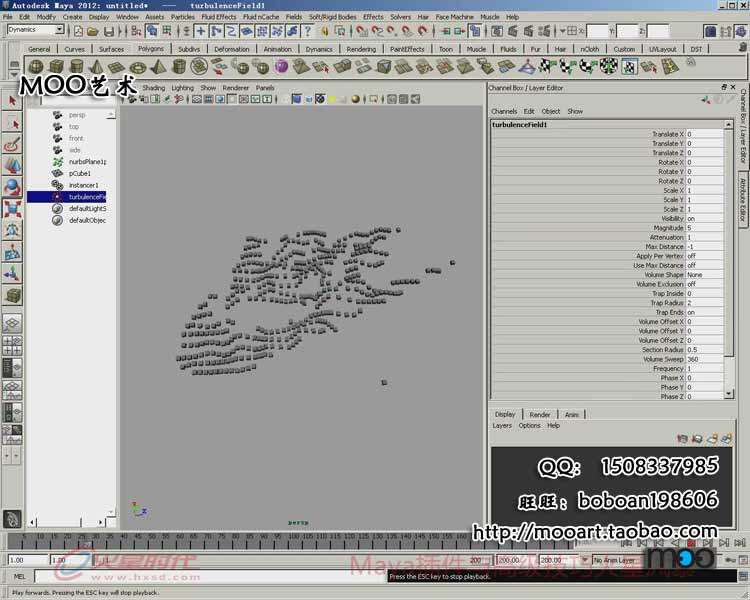Click the four-view layout icon
Viewport: 750px width, 600px height.
[x=13, y=345]
